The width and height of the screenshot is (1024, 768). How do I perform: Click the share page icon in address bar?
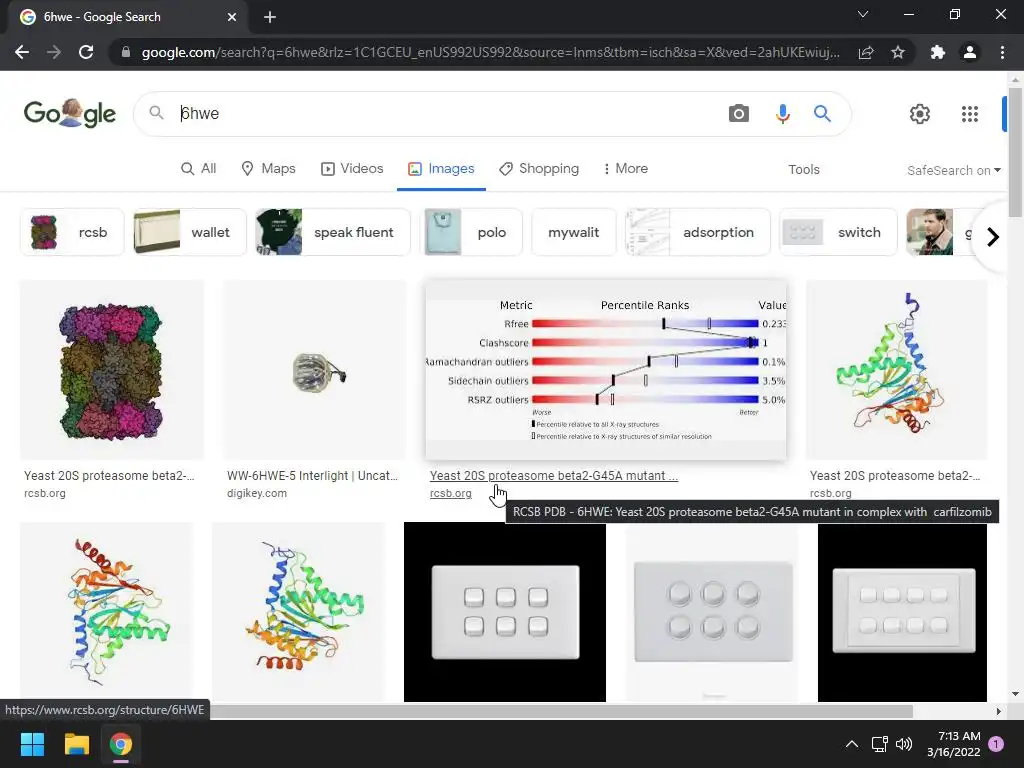866,52
